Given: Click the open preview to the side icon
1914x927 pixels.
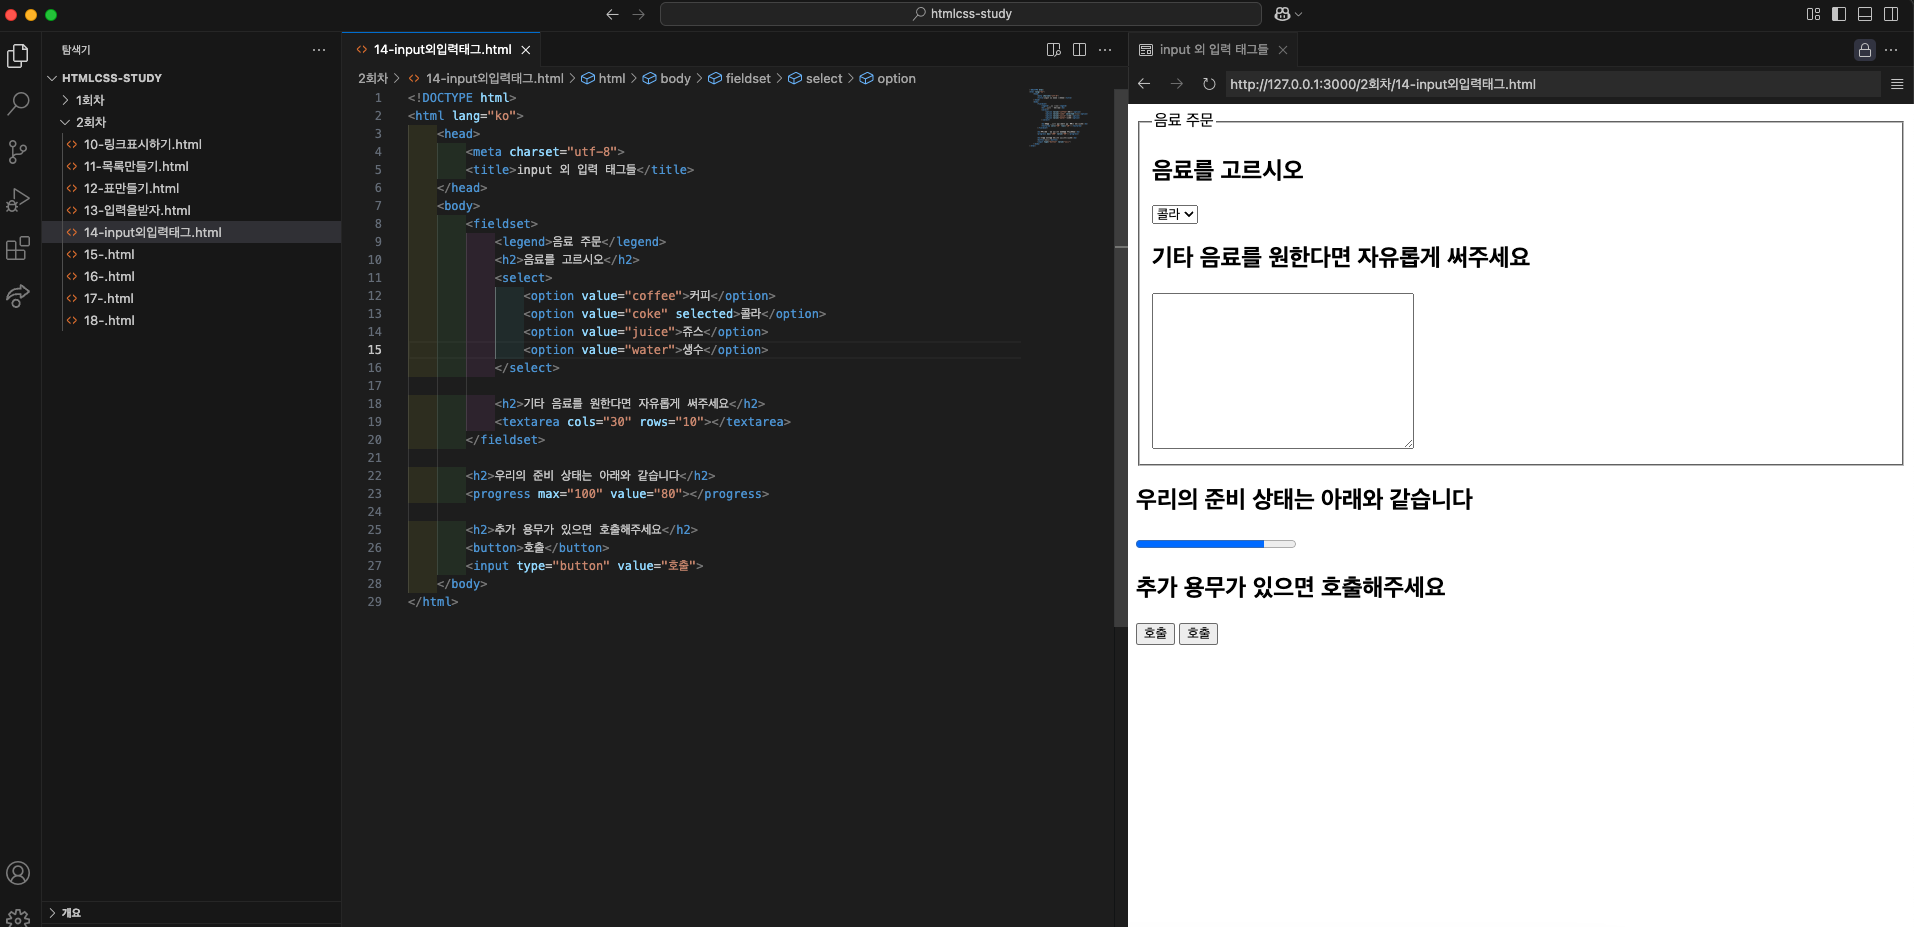Looking at the screenshot, I should pyautogui.click(x=1053, y=50).
